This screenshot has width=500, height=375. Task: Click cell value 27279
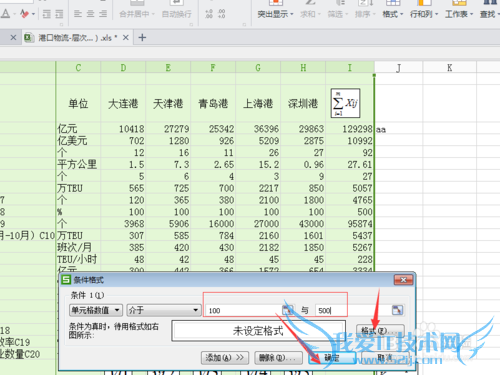click(168, 129)
